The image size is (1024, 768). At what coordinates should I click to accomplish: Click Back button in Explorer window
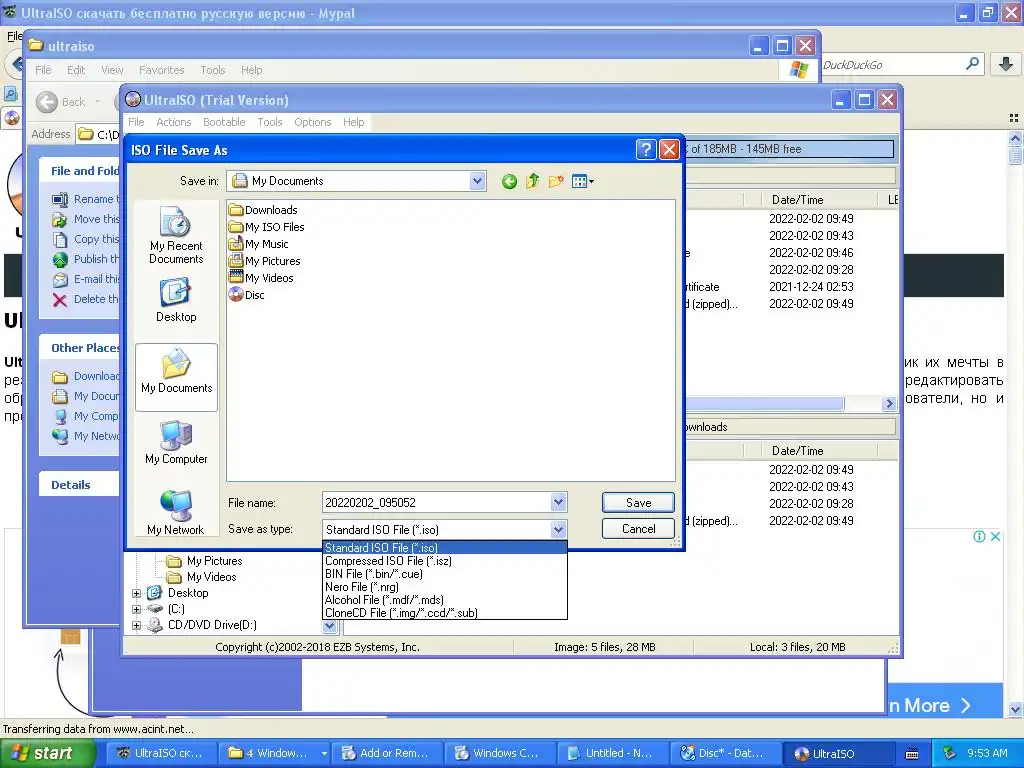(61, 102)
